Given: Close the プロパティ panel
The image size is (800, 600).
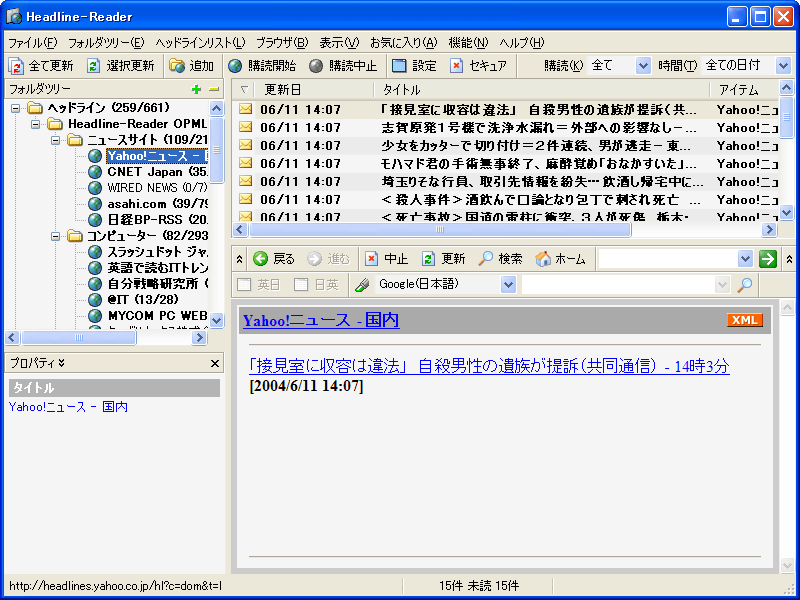Looking at the screenshot, I should coord(215,363).
